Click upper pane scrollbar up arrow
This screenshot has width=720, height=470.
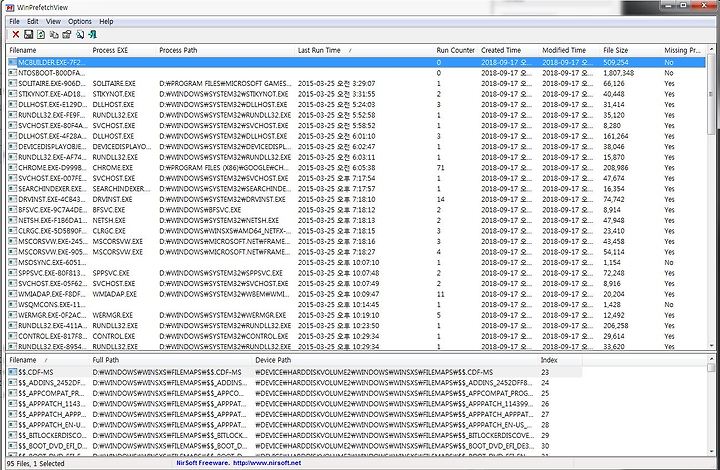click(711, 49)
